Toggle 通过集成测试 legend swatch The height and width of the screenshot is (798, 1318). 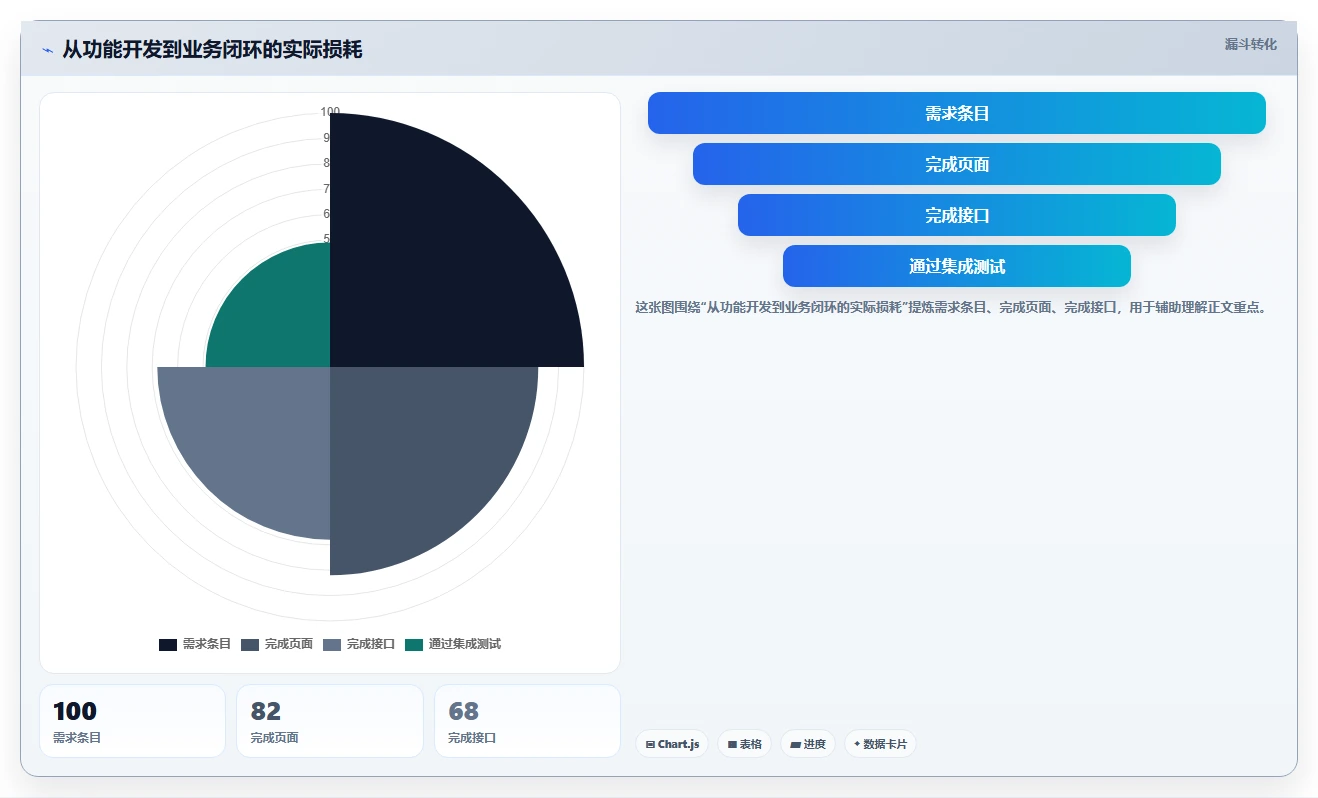coord(414,645)
